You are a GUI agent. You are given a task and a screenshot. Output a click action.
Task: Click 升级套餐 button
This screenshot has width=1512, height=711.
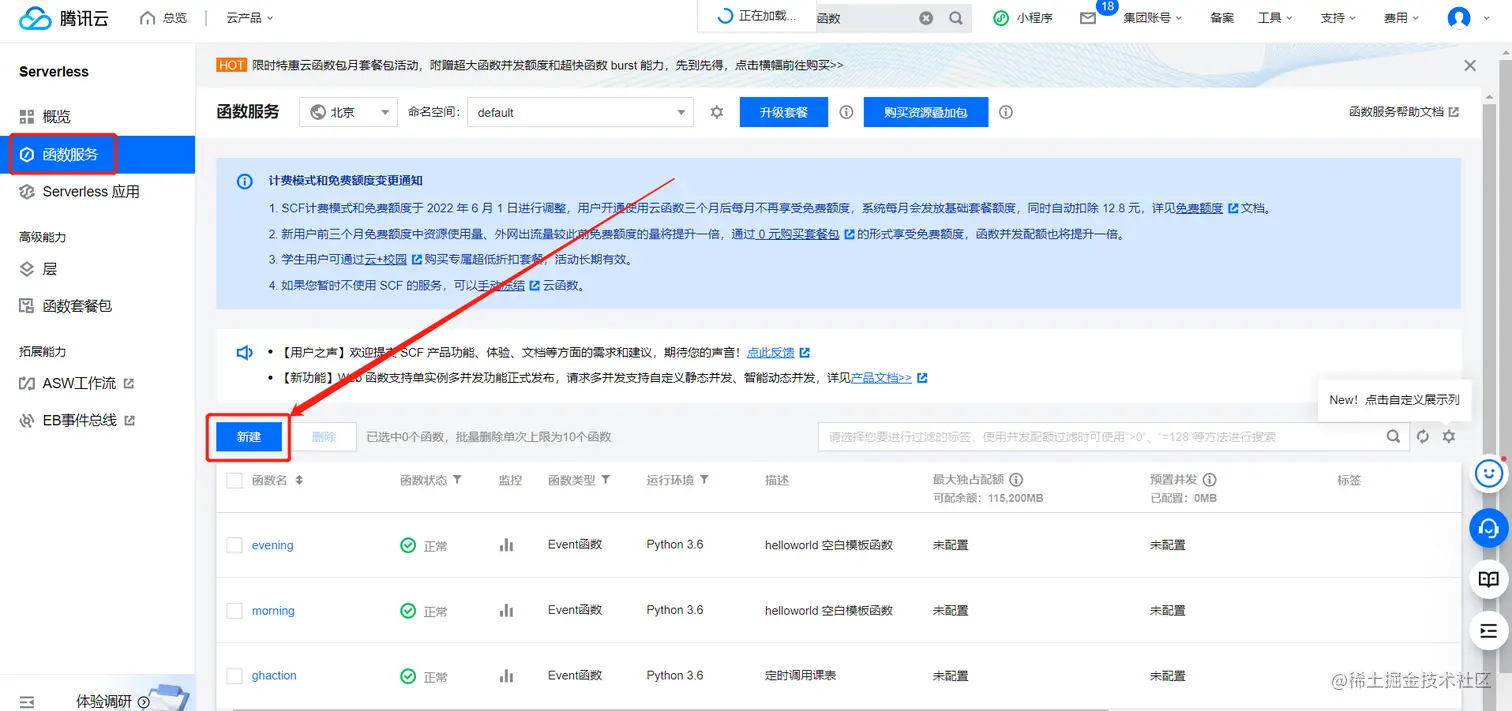[x=784, y=112]
